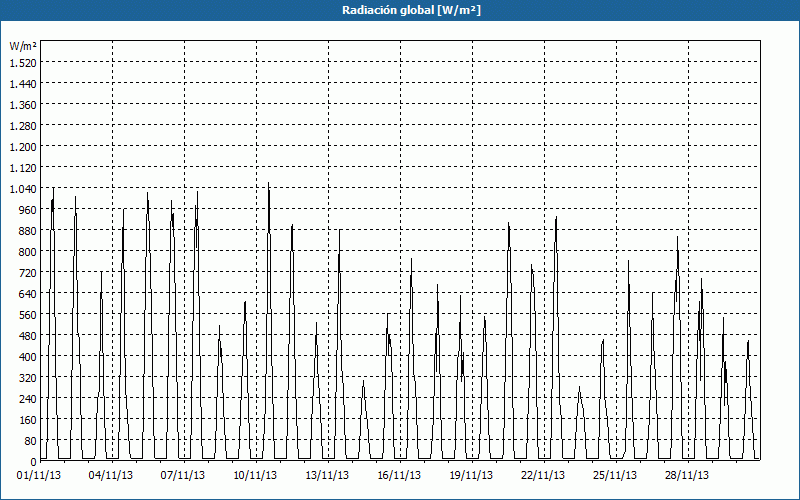The image size is (800, 500).
Task: Select the 560 y-axis value
Action: point(28,315)
